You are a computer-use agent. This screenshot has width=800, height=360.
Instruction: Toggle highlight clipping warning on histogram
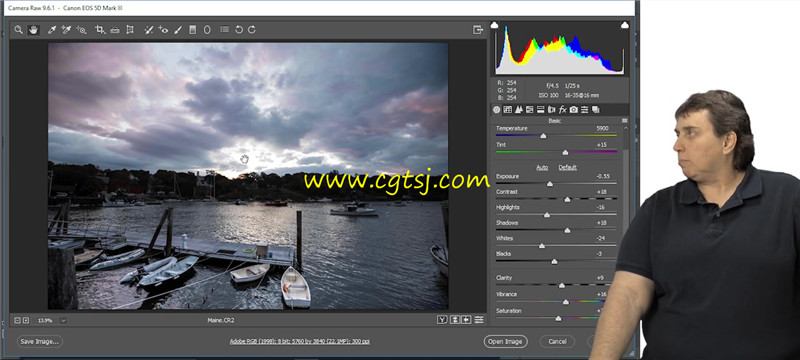tap(624, 25)
